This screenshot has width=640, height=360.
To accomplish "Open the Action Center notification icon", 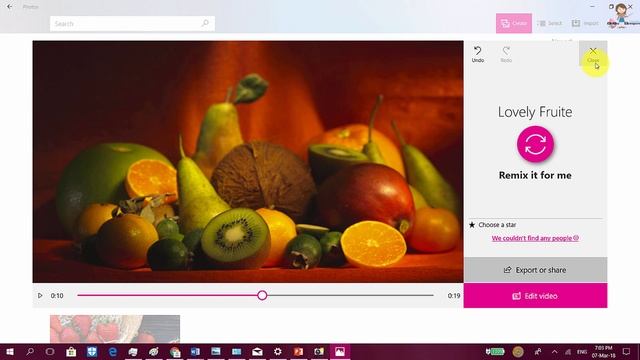I will pos(626,351).
